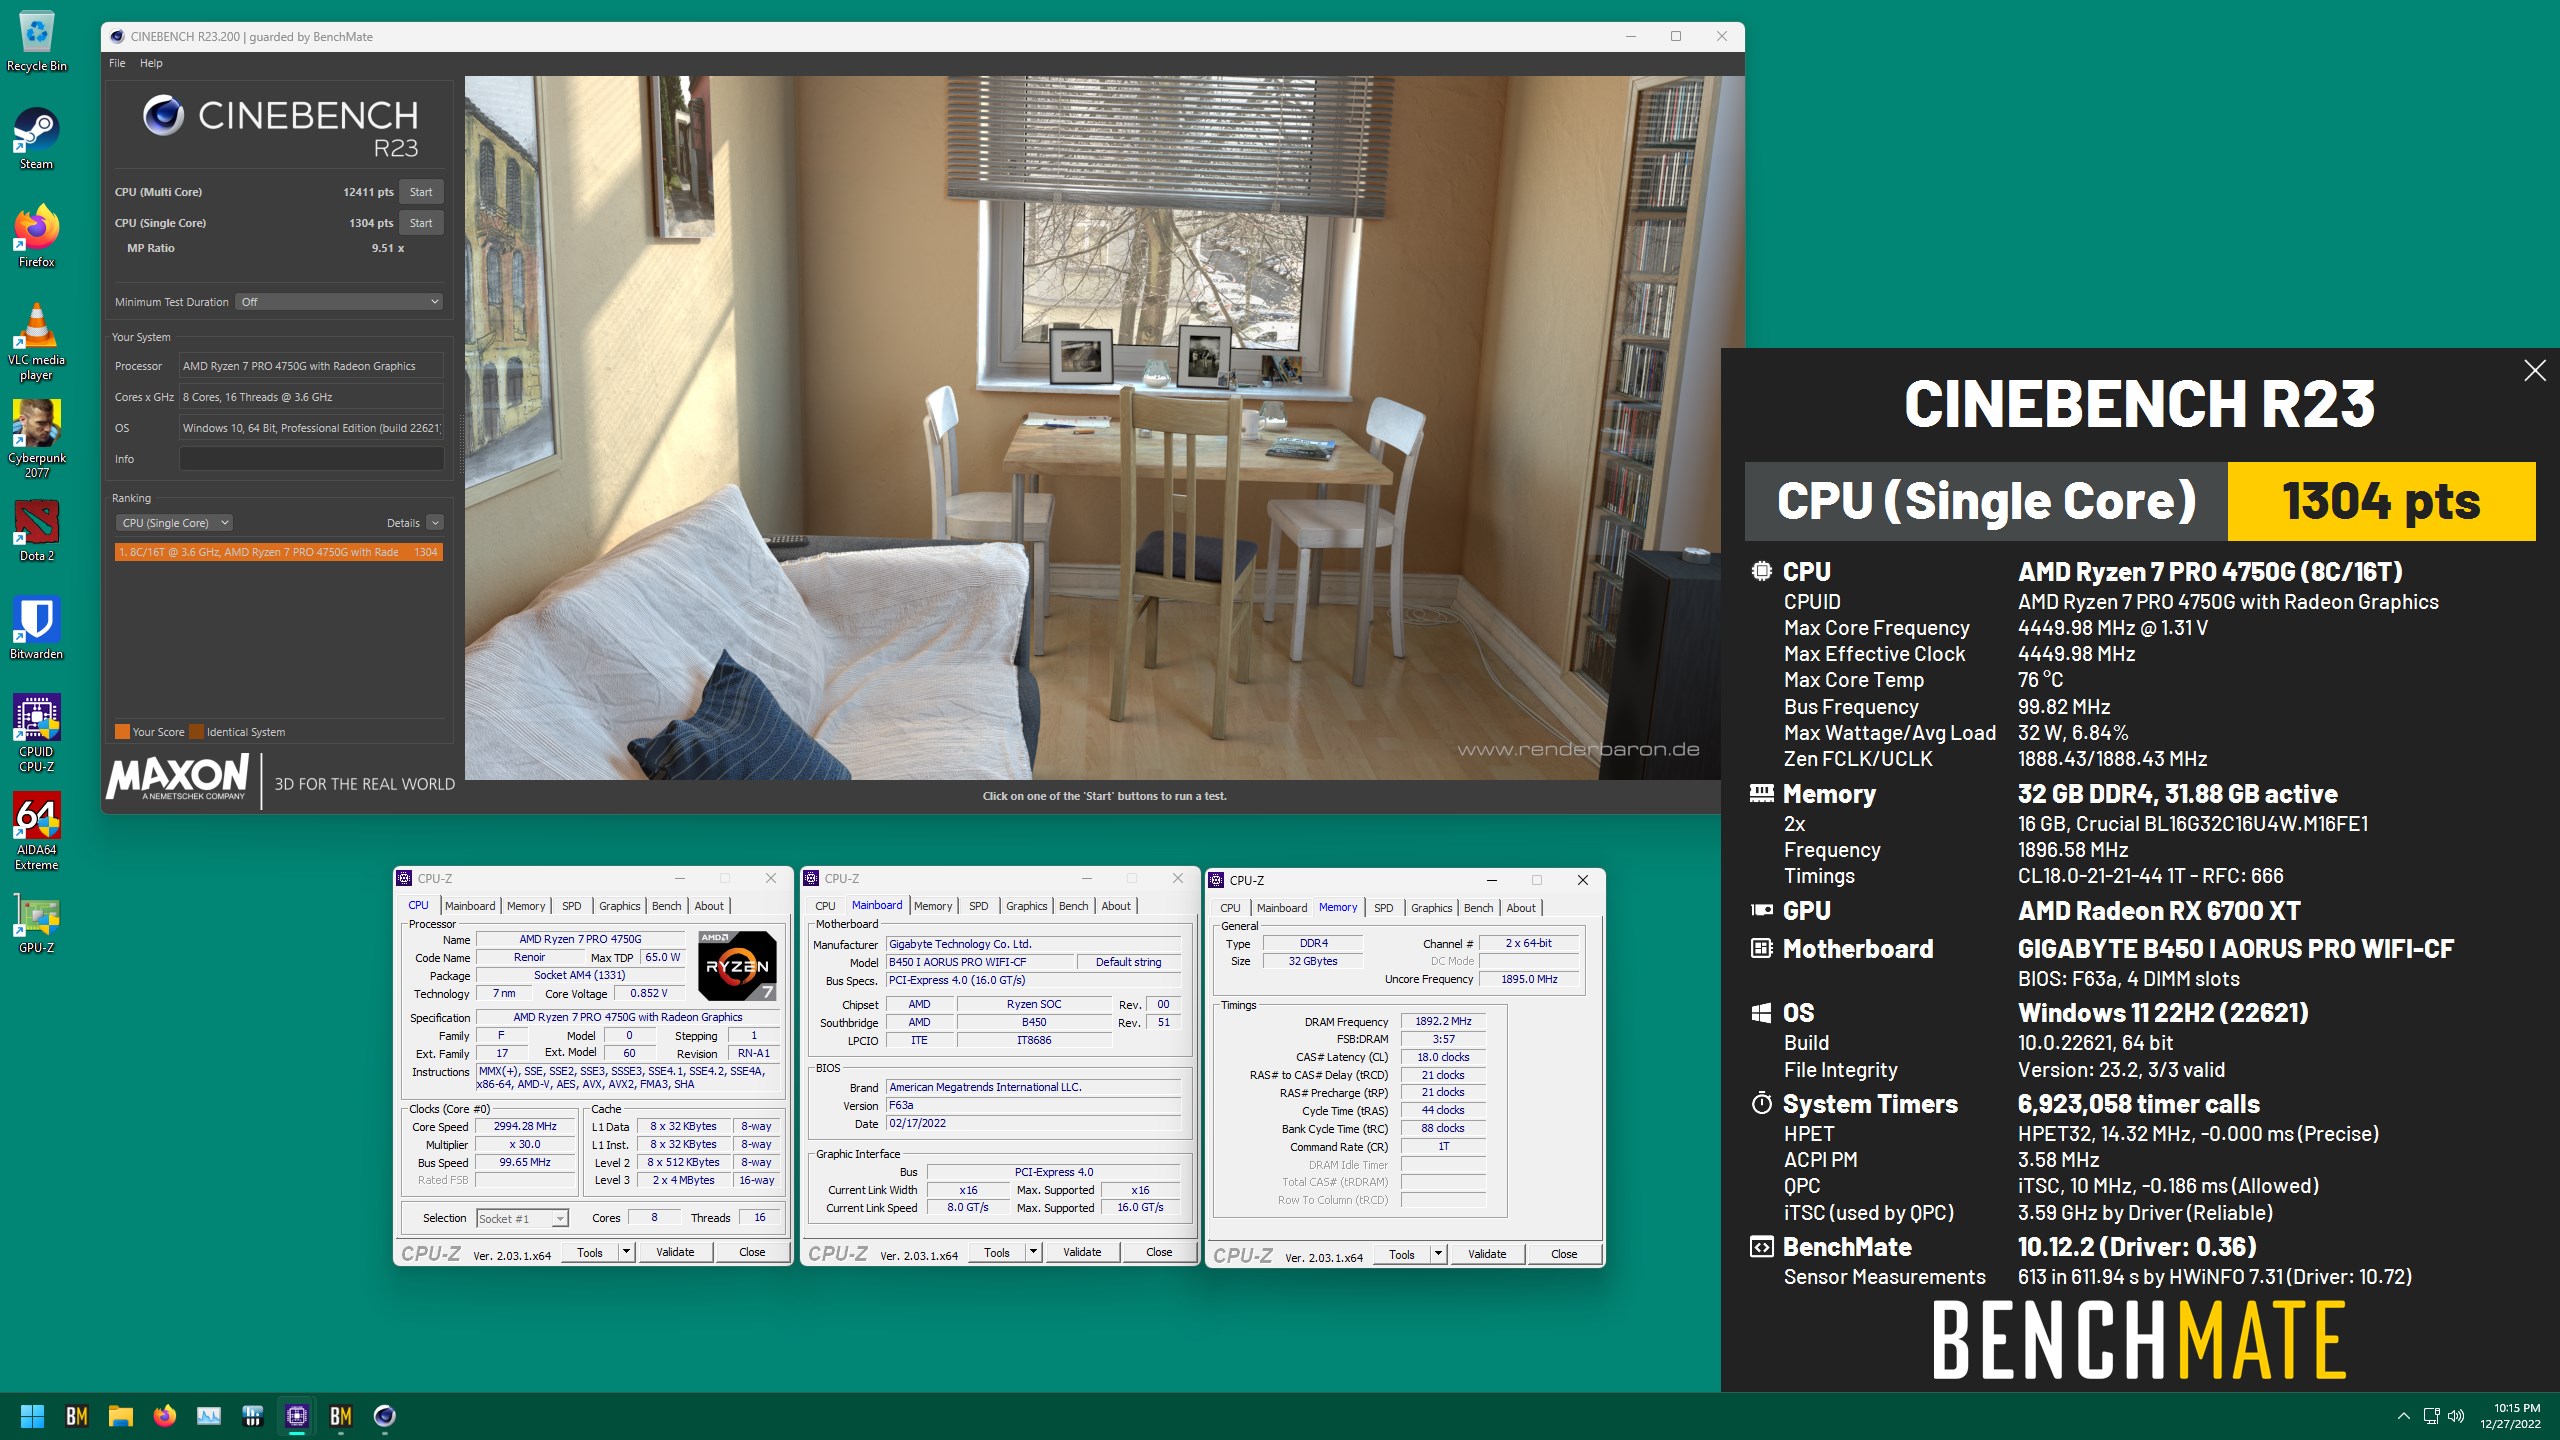Screen dimensions: 2560x1440
Task: Open GPU-Z desktop shortcut
Action: click(x=37, y=922)
